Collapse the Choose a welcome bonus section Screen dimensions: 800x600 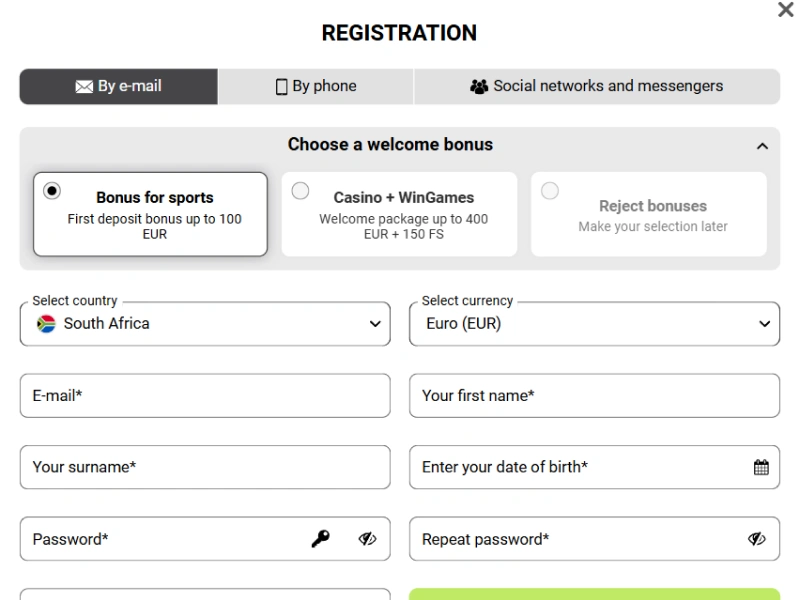point(764,144)
